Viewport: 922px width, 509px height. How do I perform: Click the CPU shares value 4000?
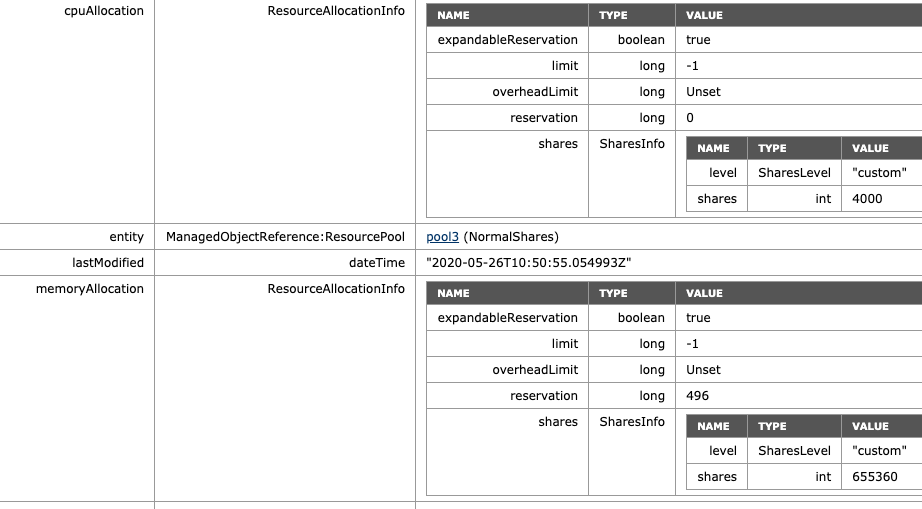[x=869, y=199]
